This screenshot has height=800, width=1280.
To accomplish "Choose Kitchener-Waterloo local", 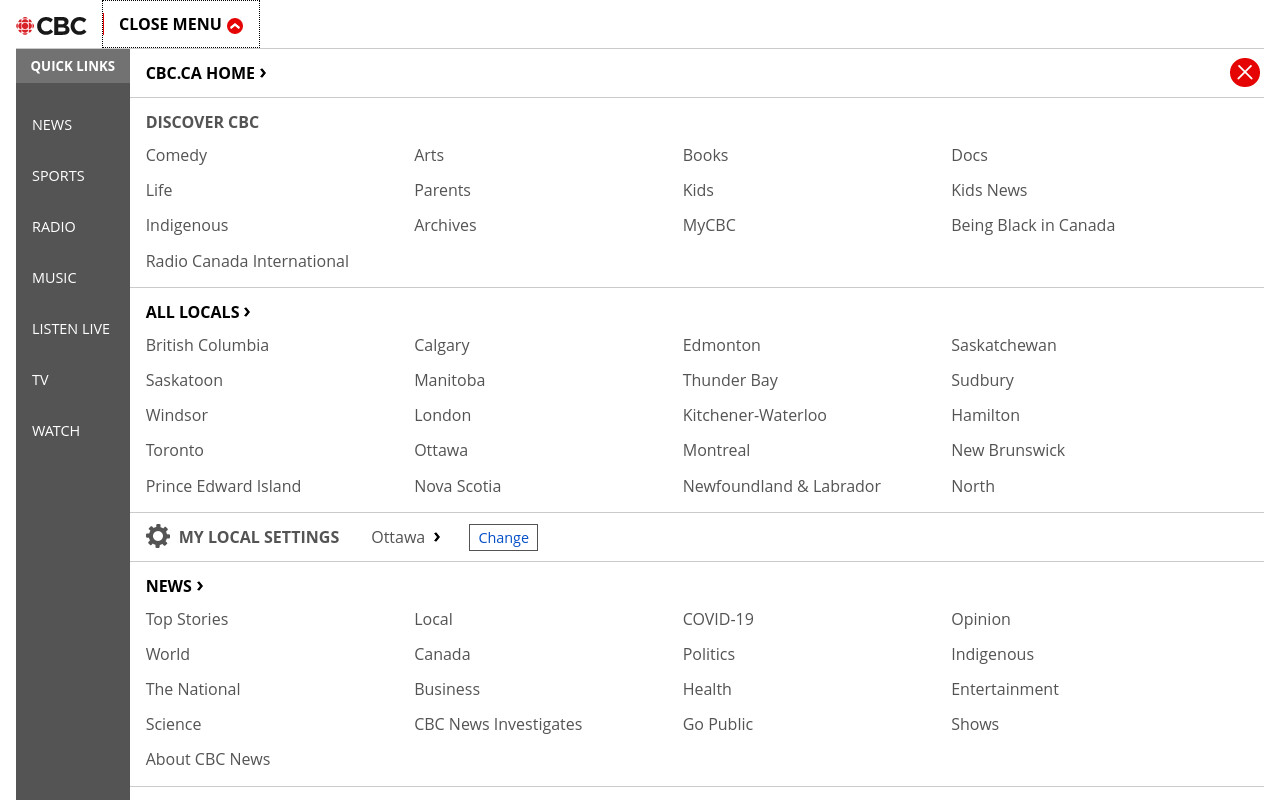I will (755, 415).
